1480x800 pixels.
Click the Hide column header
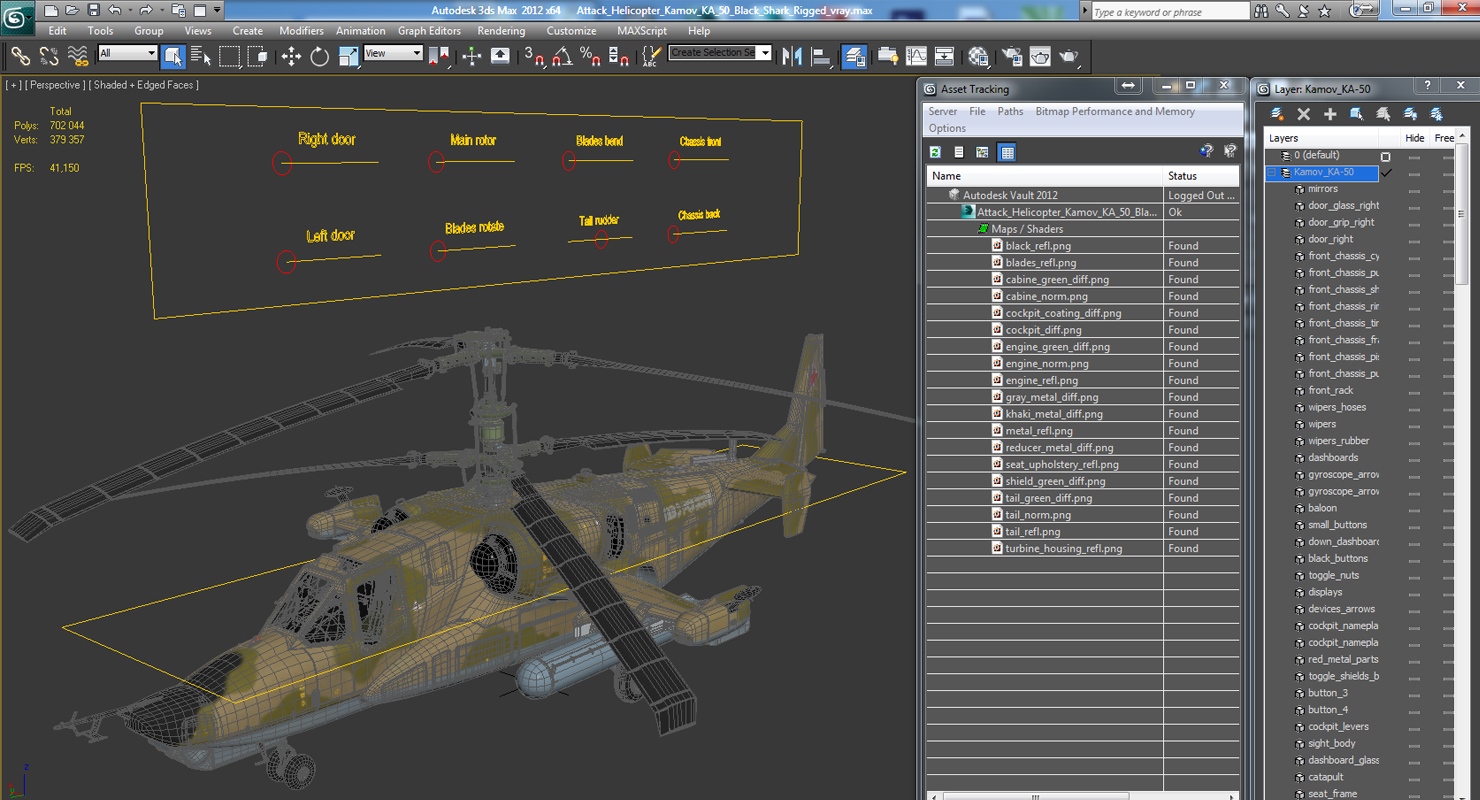[1415, 138]
